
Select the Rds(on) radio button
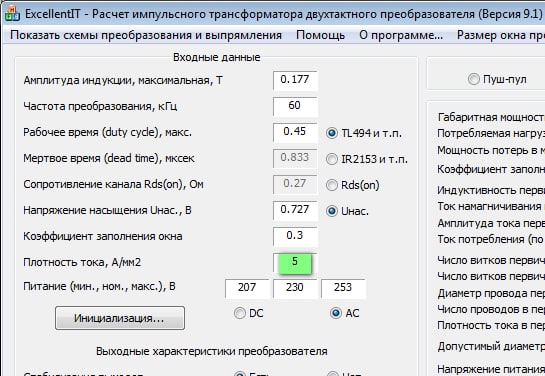coord(353,185)
